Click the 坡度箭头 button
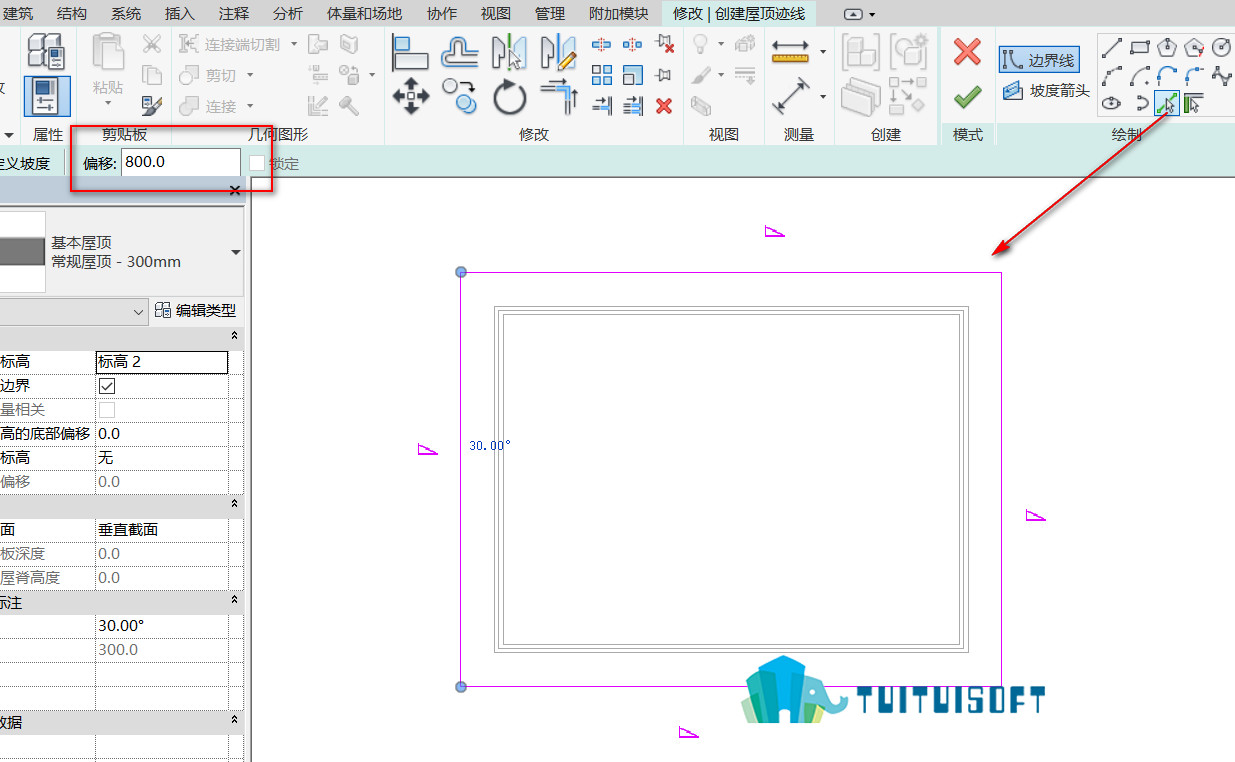 (x=1046, y=91)
